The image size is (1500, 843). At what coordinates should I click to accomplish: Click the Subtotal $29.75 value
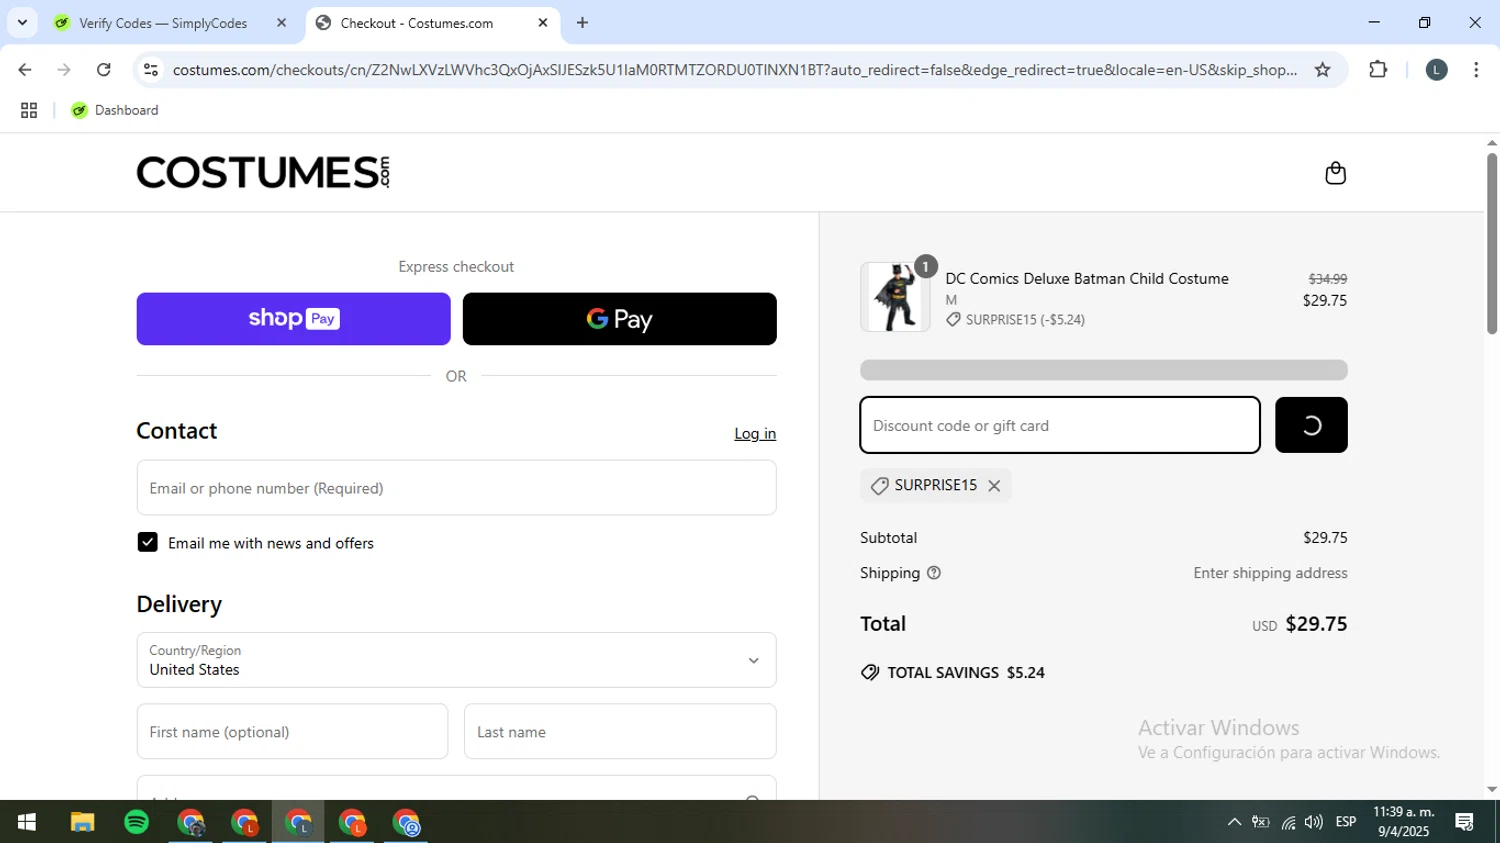pyautogui.click(x=1325, y=538)
